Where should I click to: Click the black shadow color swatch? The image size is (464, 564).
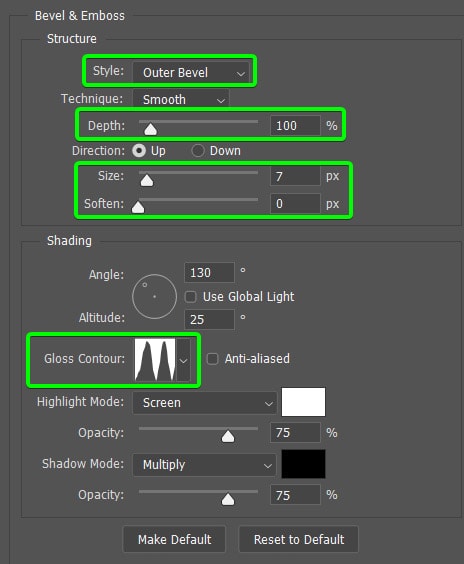pos(303,464)
